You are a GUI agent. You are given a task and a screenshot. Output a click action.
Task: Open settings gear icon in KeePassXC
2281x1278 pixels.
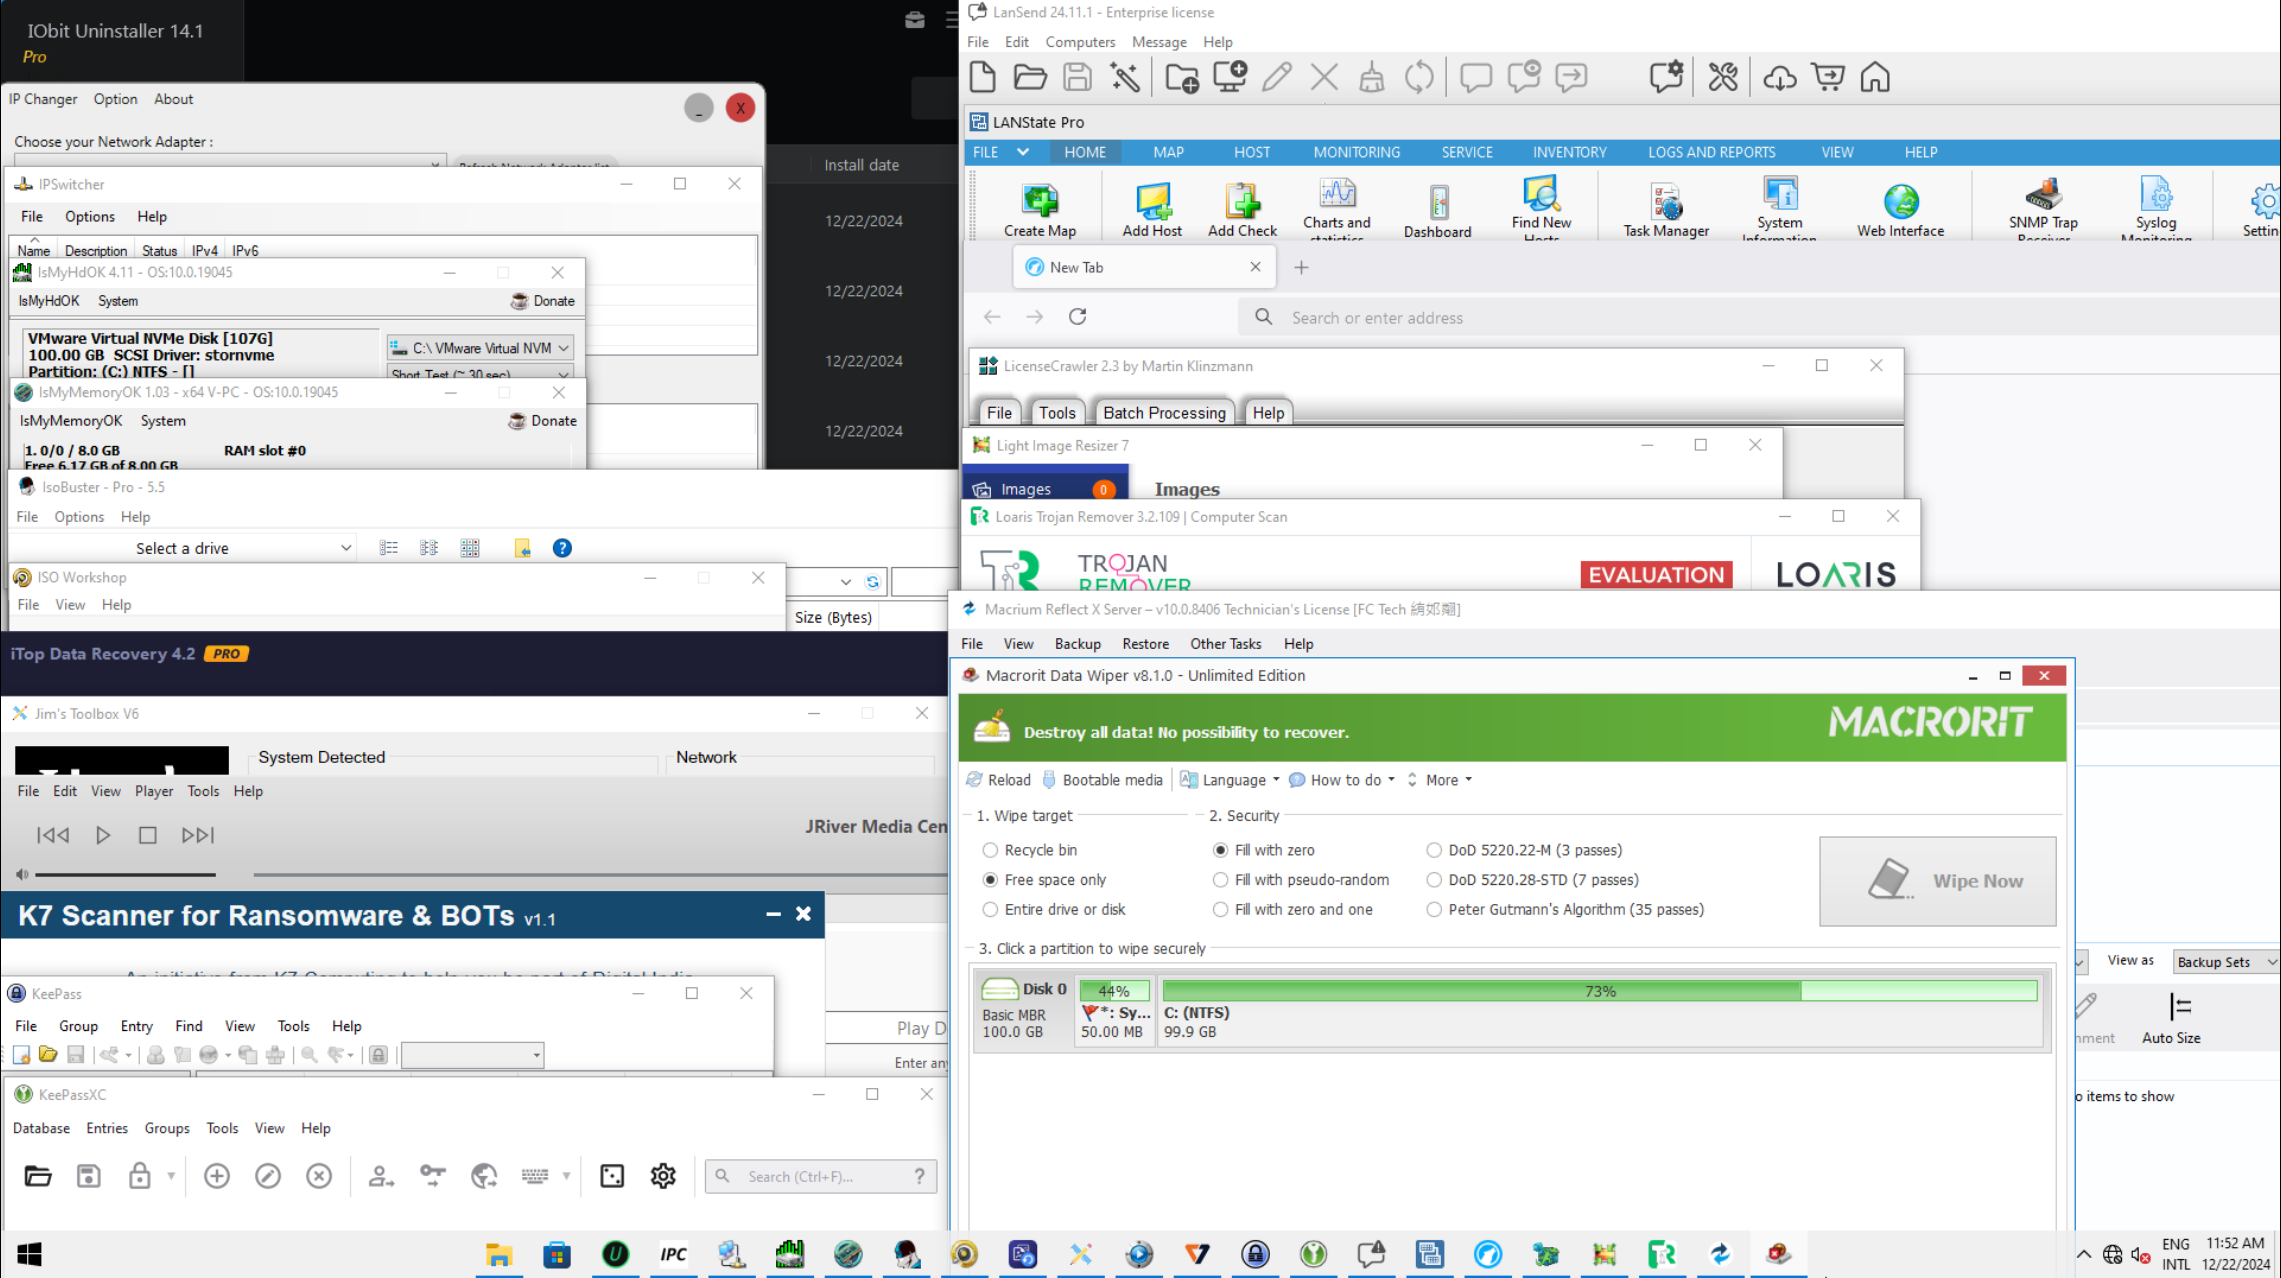[x=663, y=1176]
